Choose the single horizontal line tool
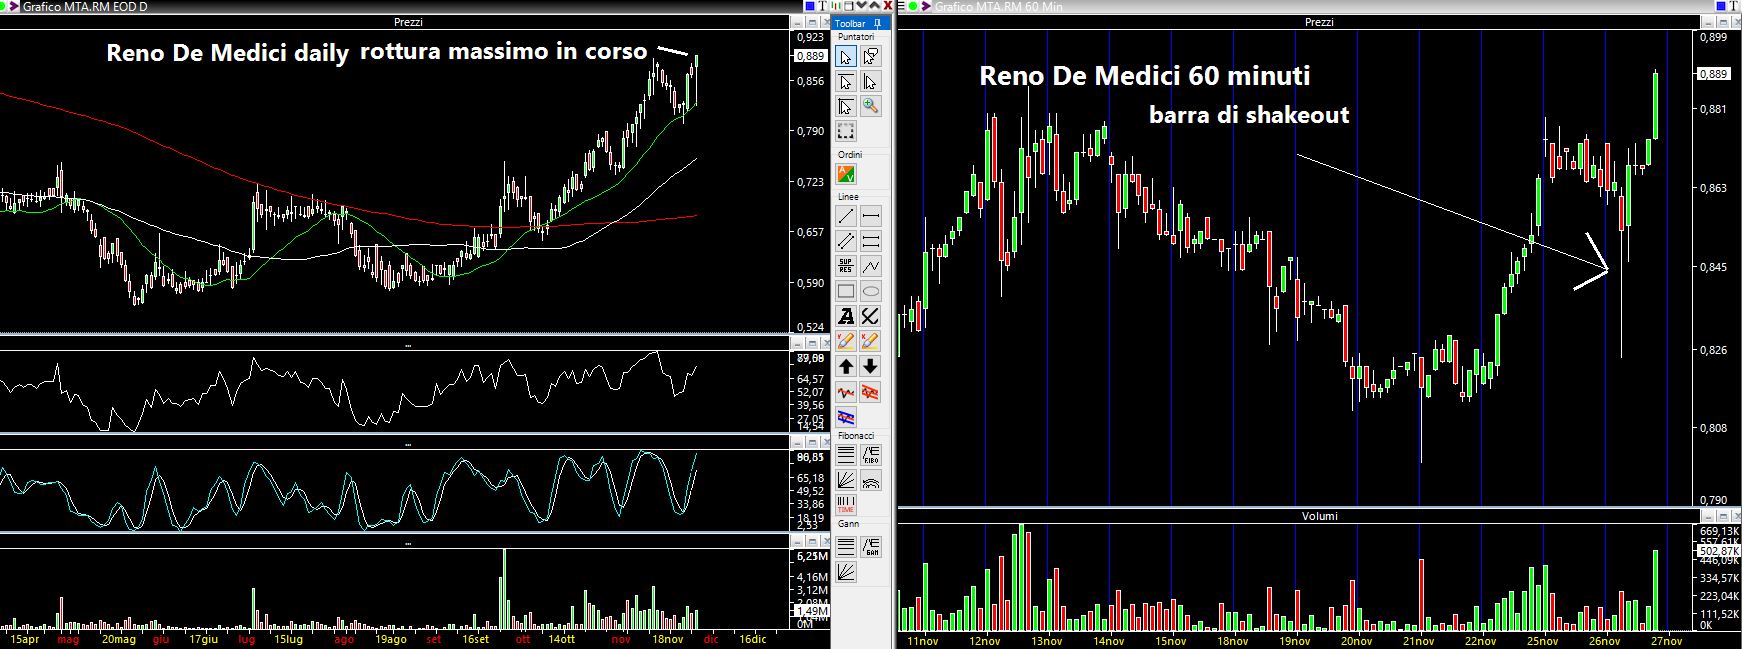The width and height of the screenshot is (1742, 649). (871, 216)
